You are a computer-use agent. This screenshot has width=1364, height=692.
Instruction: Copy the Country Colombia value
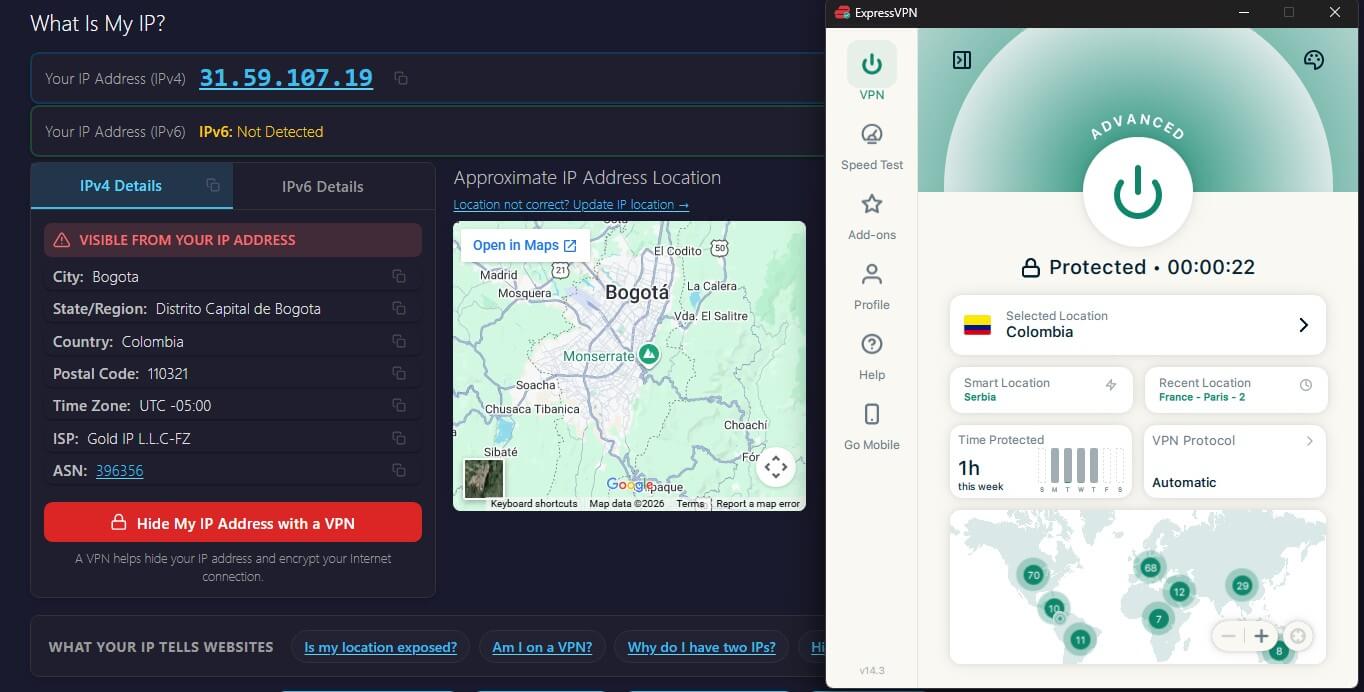point(399,341)
